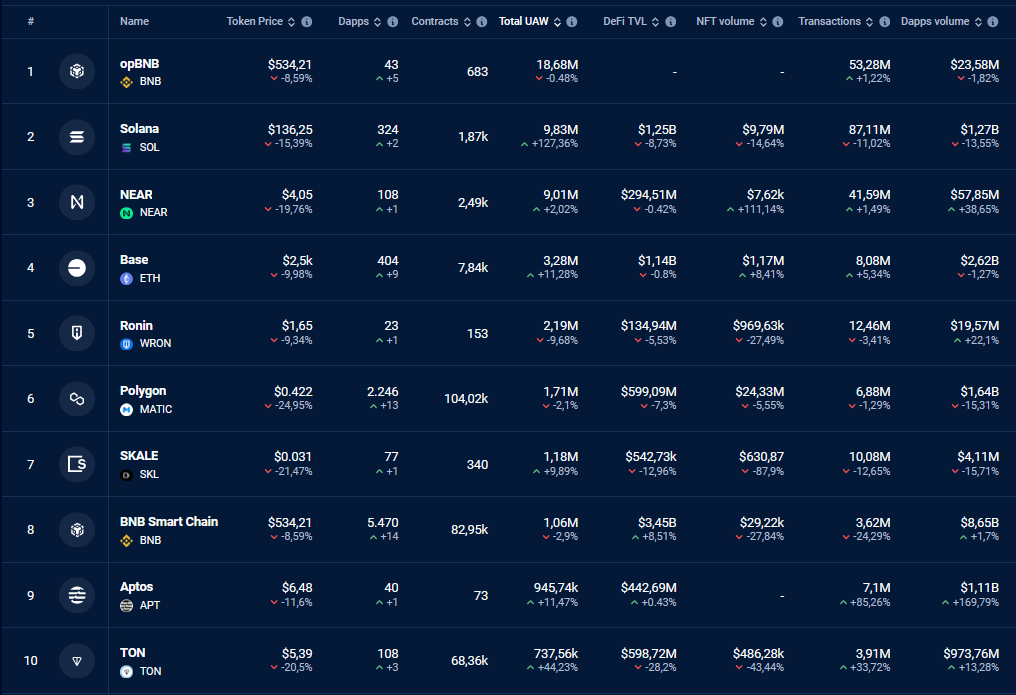This screenshot has width=1016, height=695.
Task: Open the SKALE chain page
Action: 139,456
